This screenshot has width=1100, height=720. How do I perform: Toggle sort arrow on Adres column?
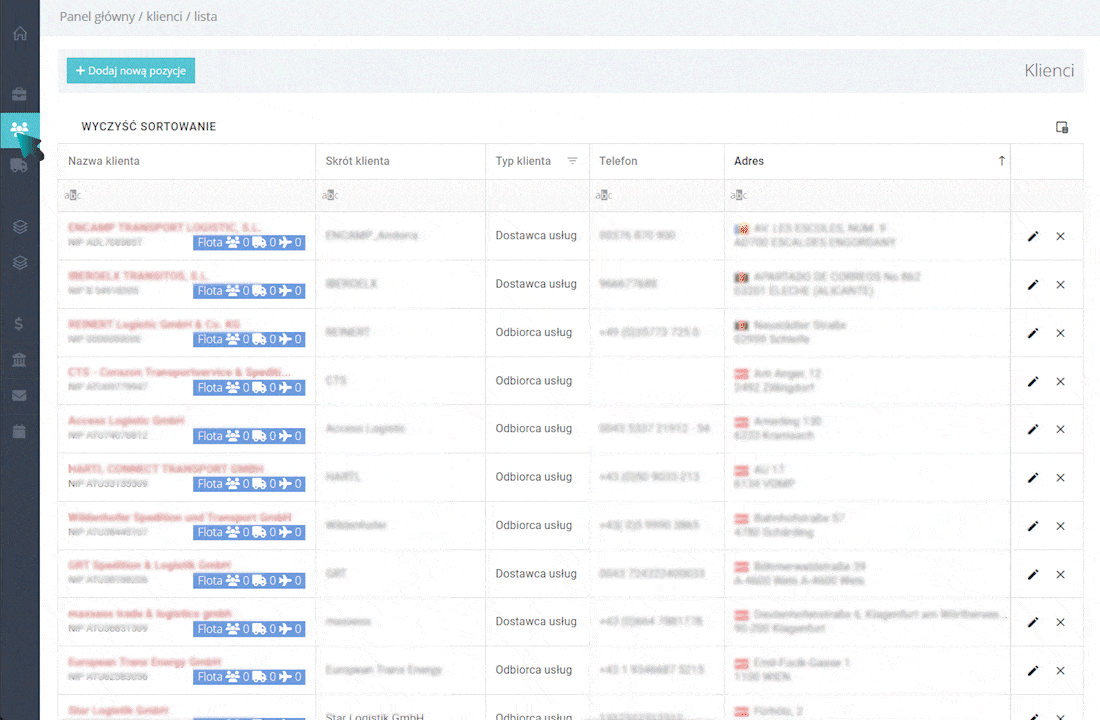pyautogui.click(x=1001, y=161)
